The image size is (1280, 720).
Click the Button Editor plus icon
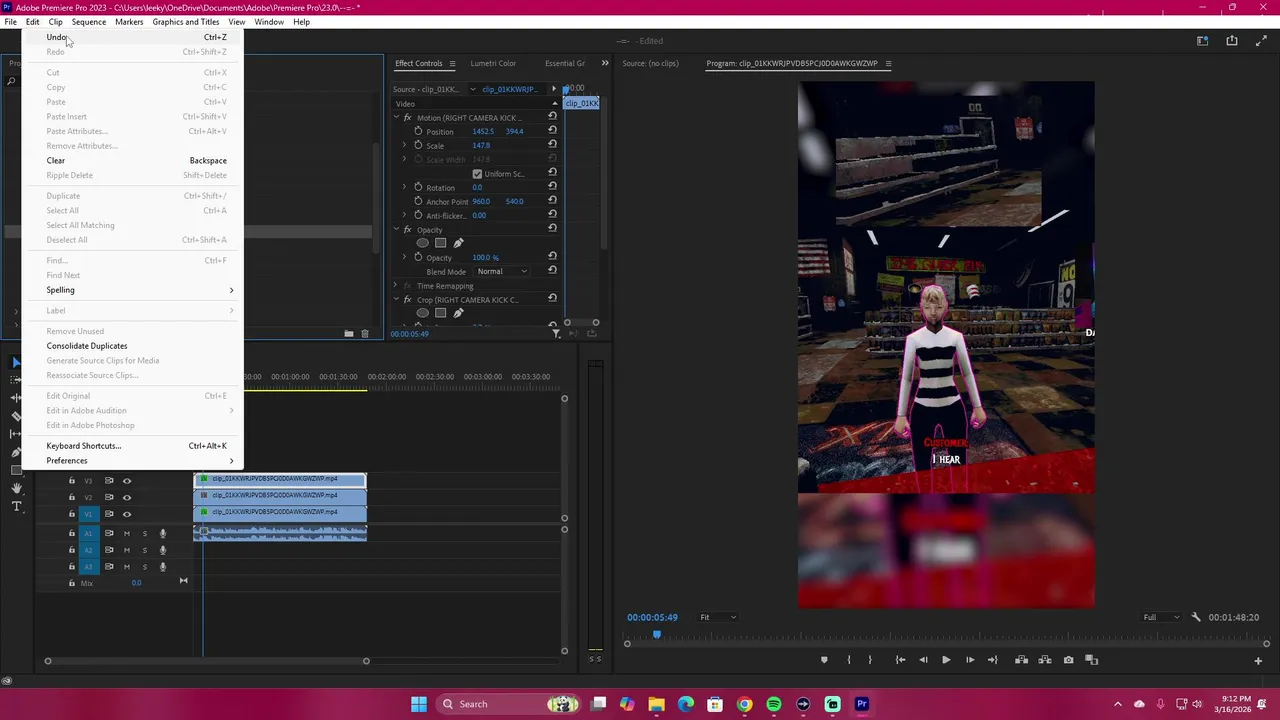[x=1258, y=660]
